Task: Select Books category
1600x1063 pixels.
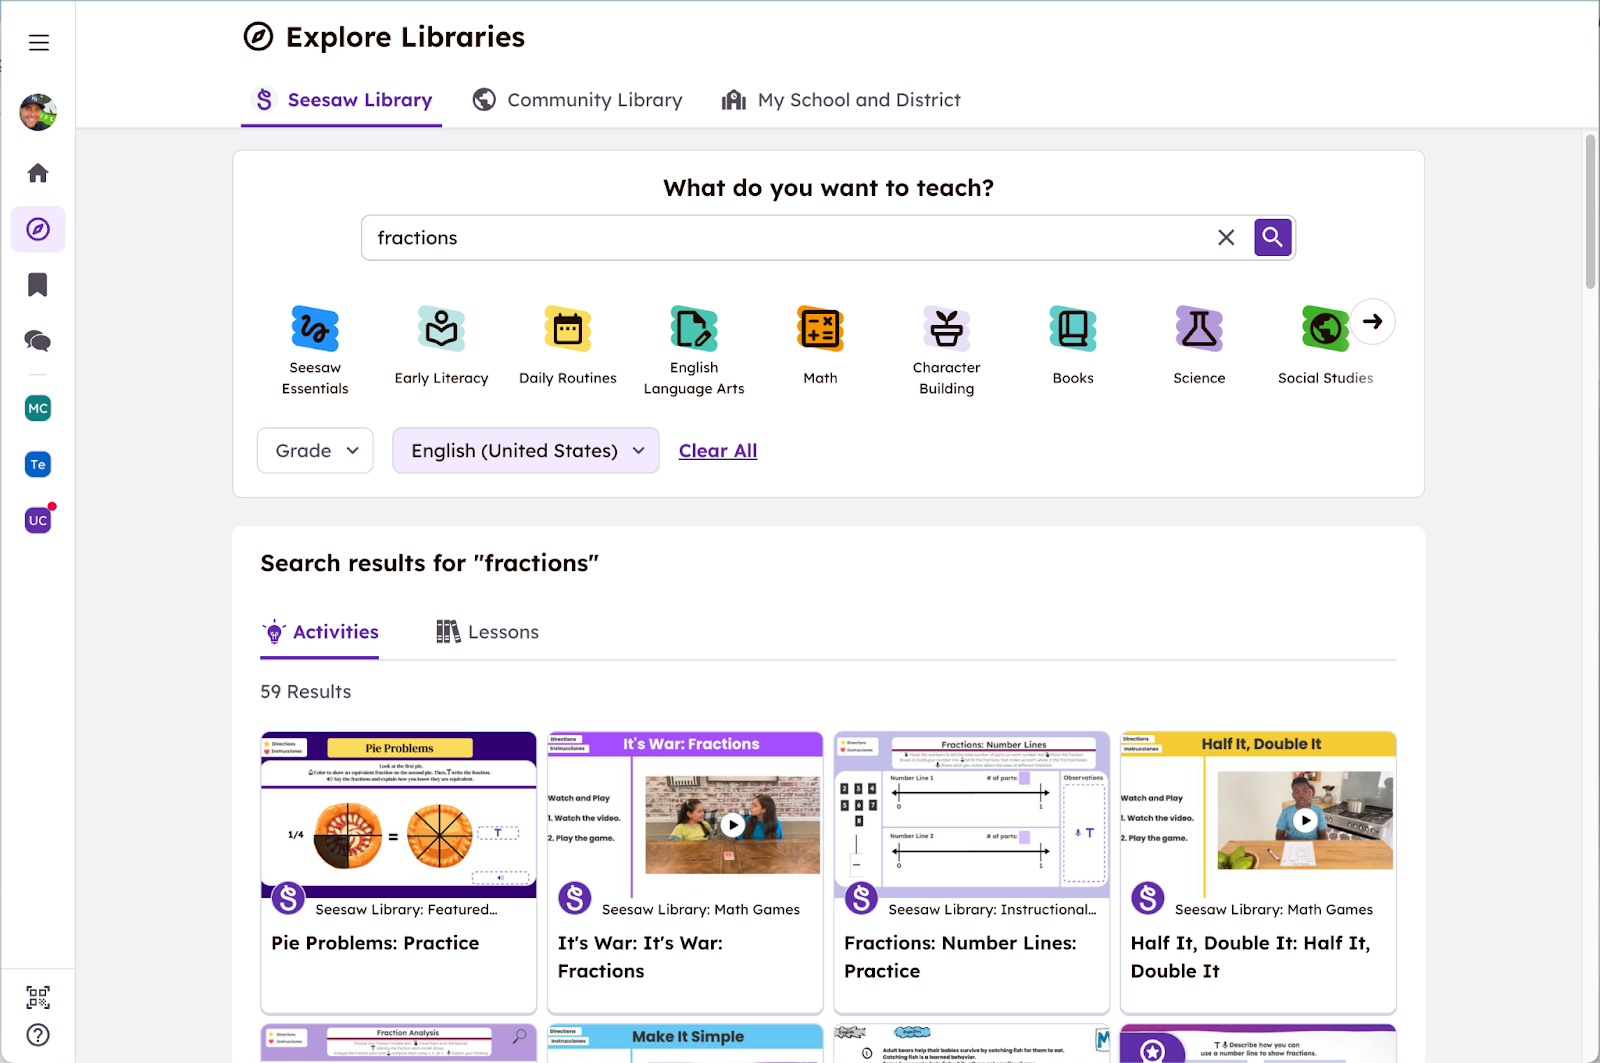Action: 1073,346
